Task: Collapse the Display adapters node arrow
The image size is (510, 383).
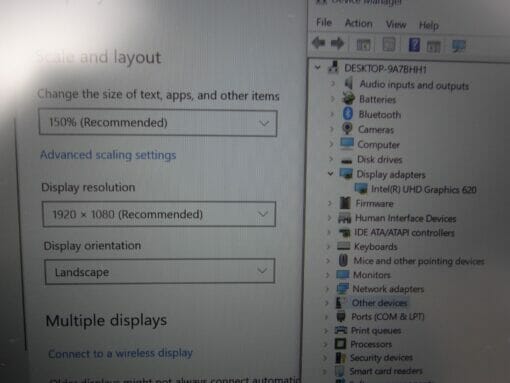Action: 330,173
